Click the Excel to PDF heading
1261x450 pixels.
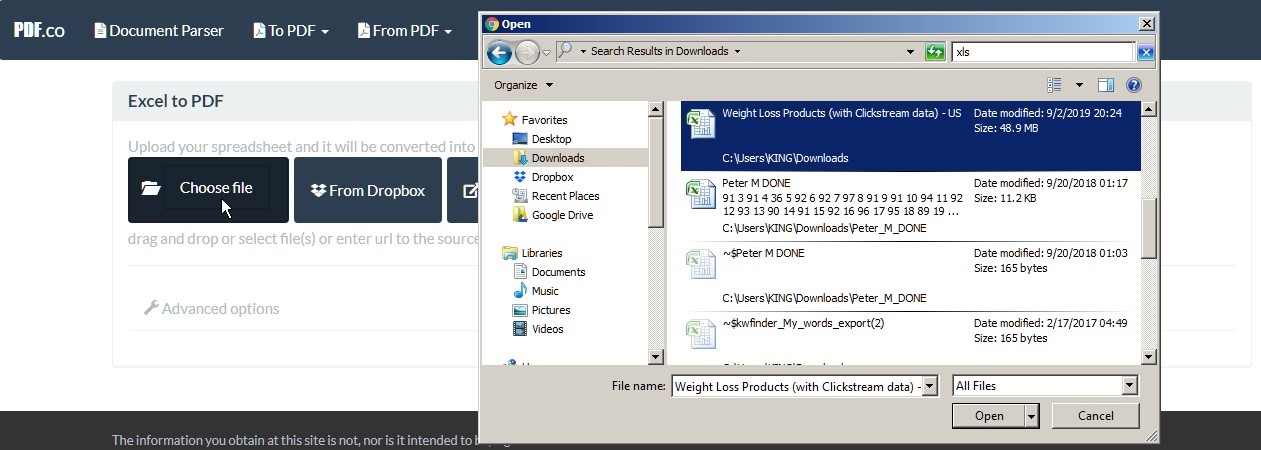176,101
